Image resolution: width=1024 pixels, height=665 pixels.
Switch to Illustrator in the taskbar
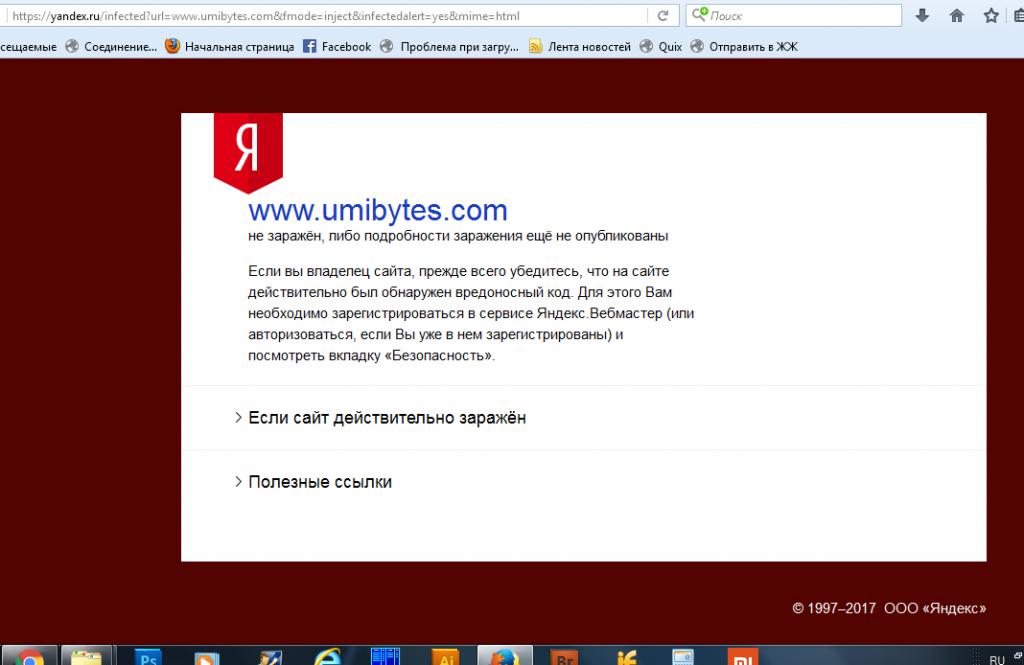point(446,657)
